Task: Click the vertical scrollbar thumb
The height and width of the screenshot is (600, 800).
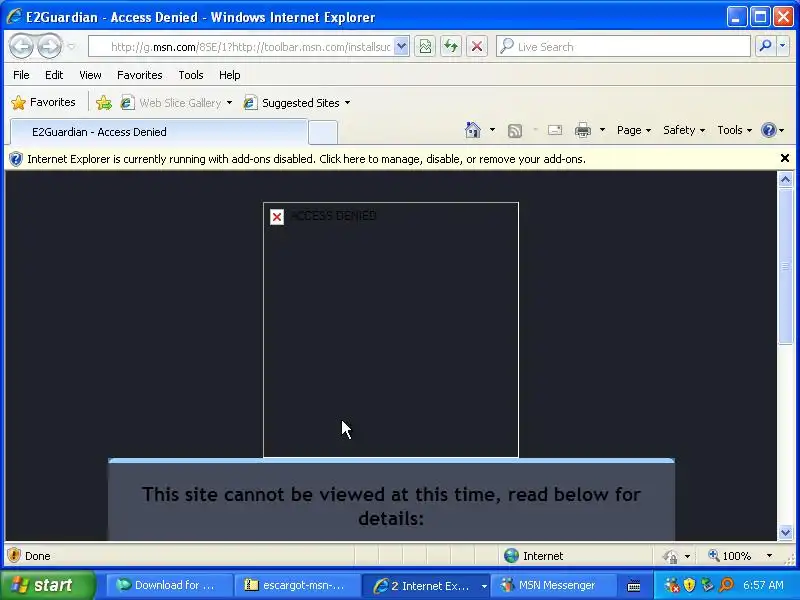Action: [785, 266]
